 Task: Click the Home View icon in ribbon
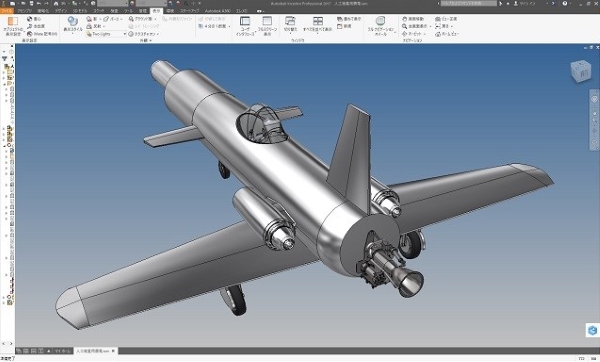point(446,34)
